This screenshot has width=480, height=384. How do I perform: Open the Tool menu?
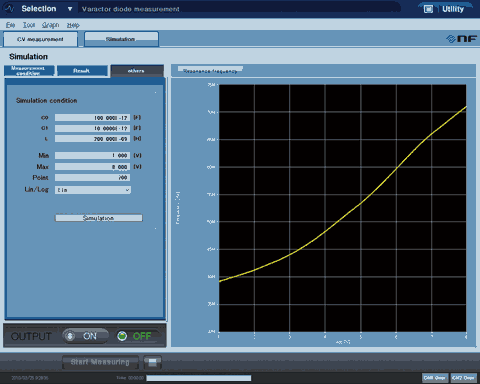point(29,25)
